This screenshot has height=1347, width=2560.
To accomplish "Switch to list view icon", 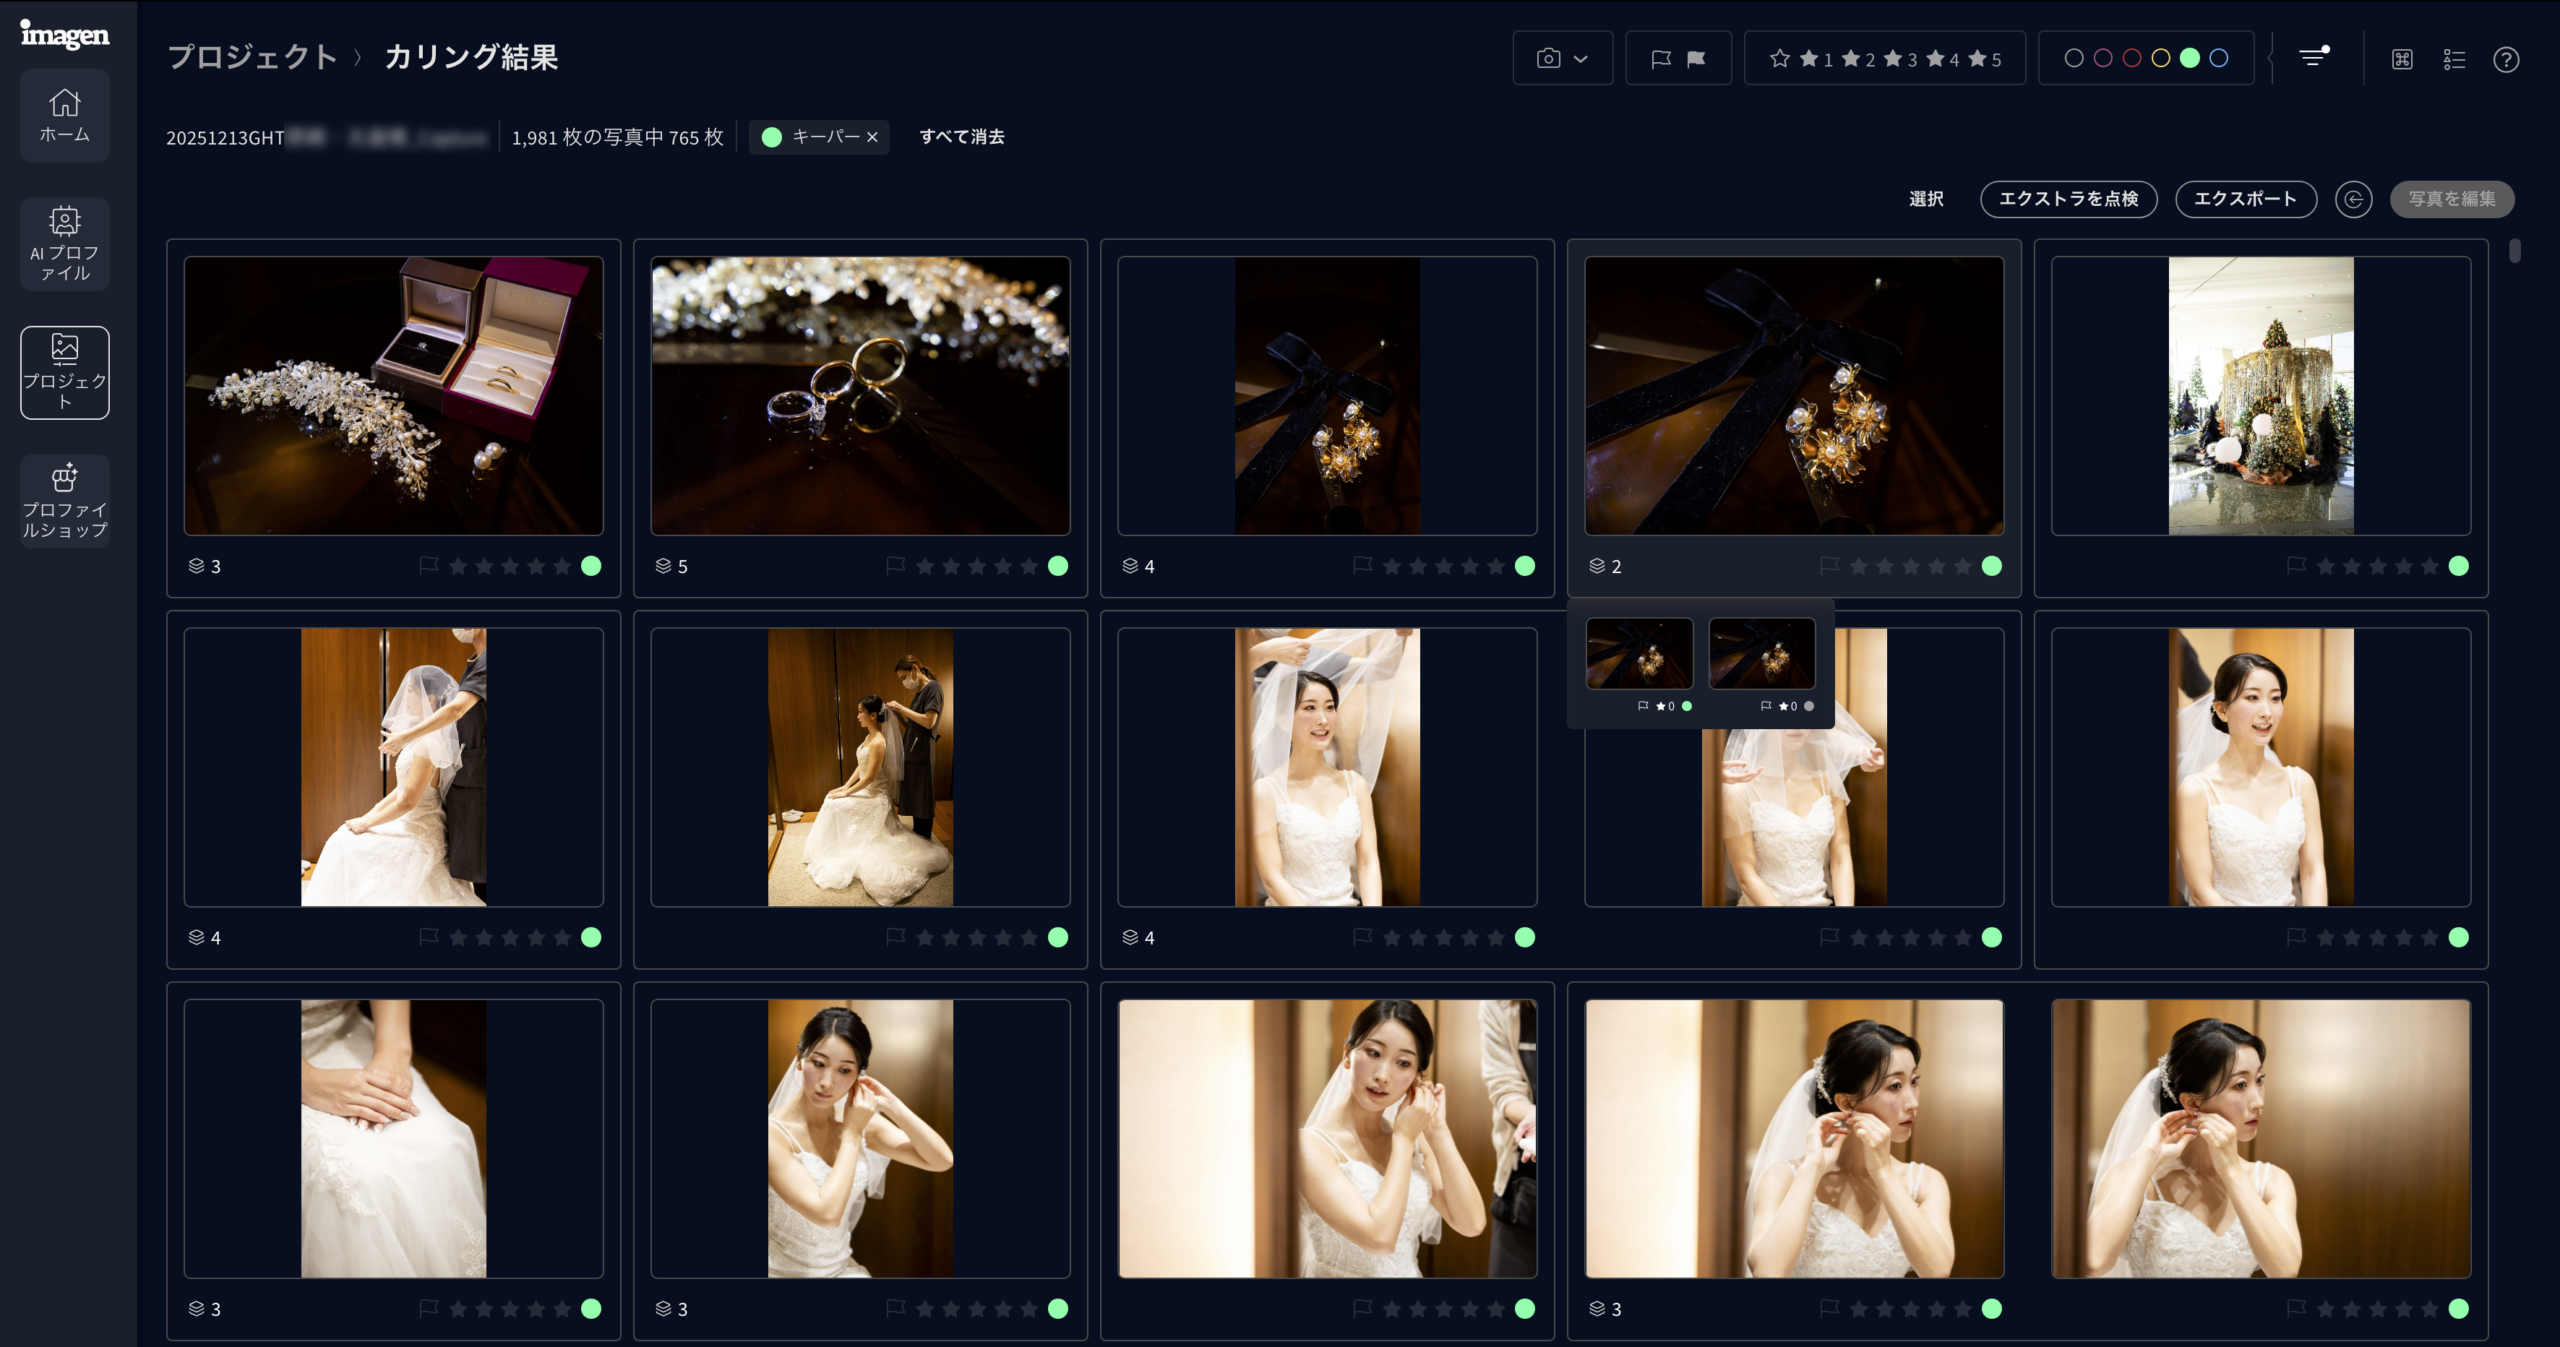I will [x=2454, y=59].
